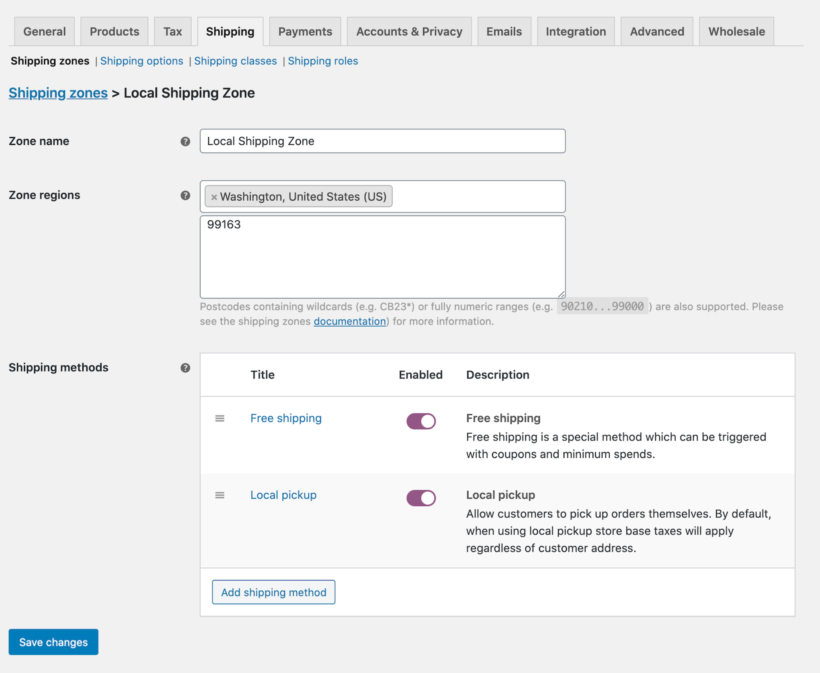The image size is (820, 673).
Task: Click the Free shipping drag handle icon
Action: [220, 419]
